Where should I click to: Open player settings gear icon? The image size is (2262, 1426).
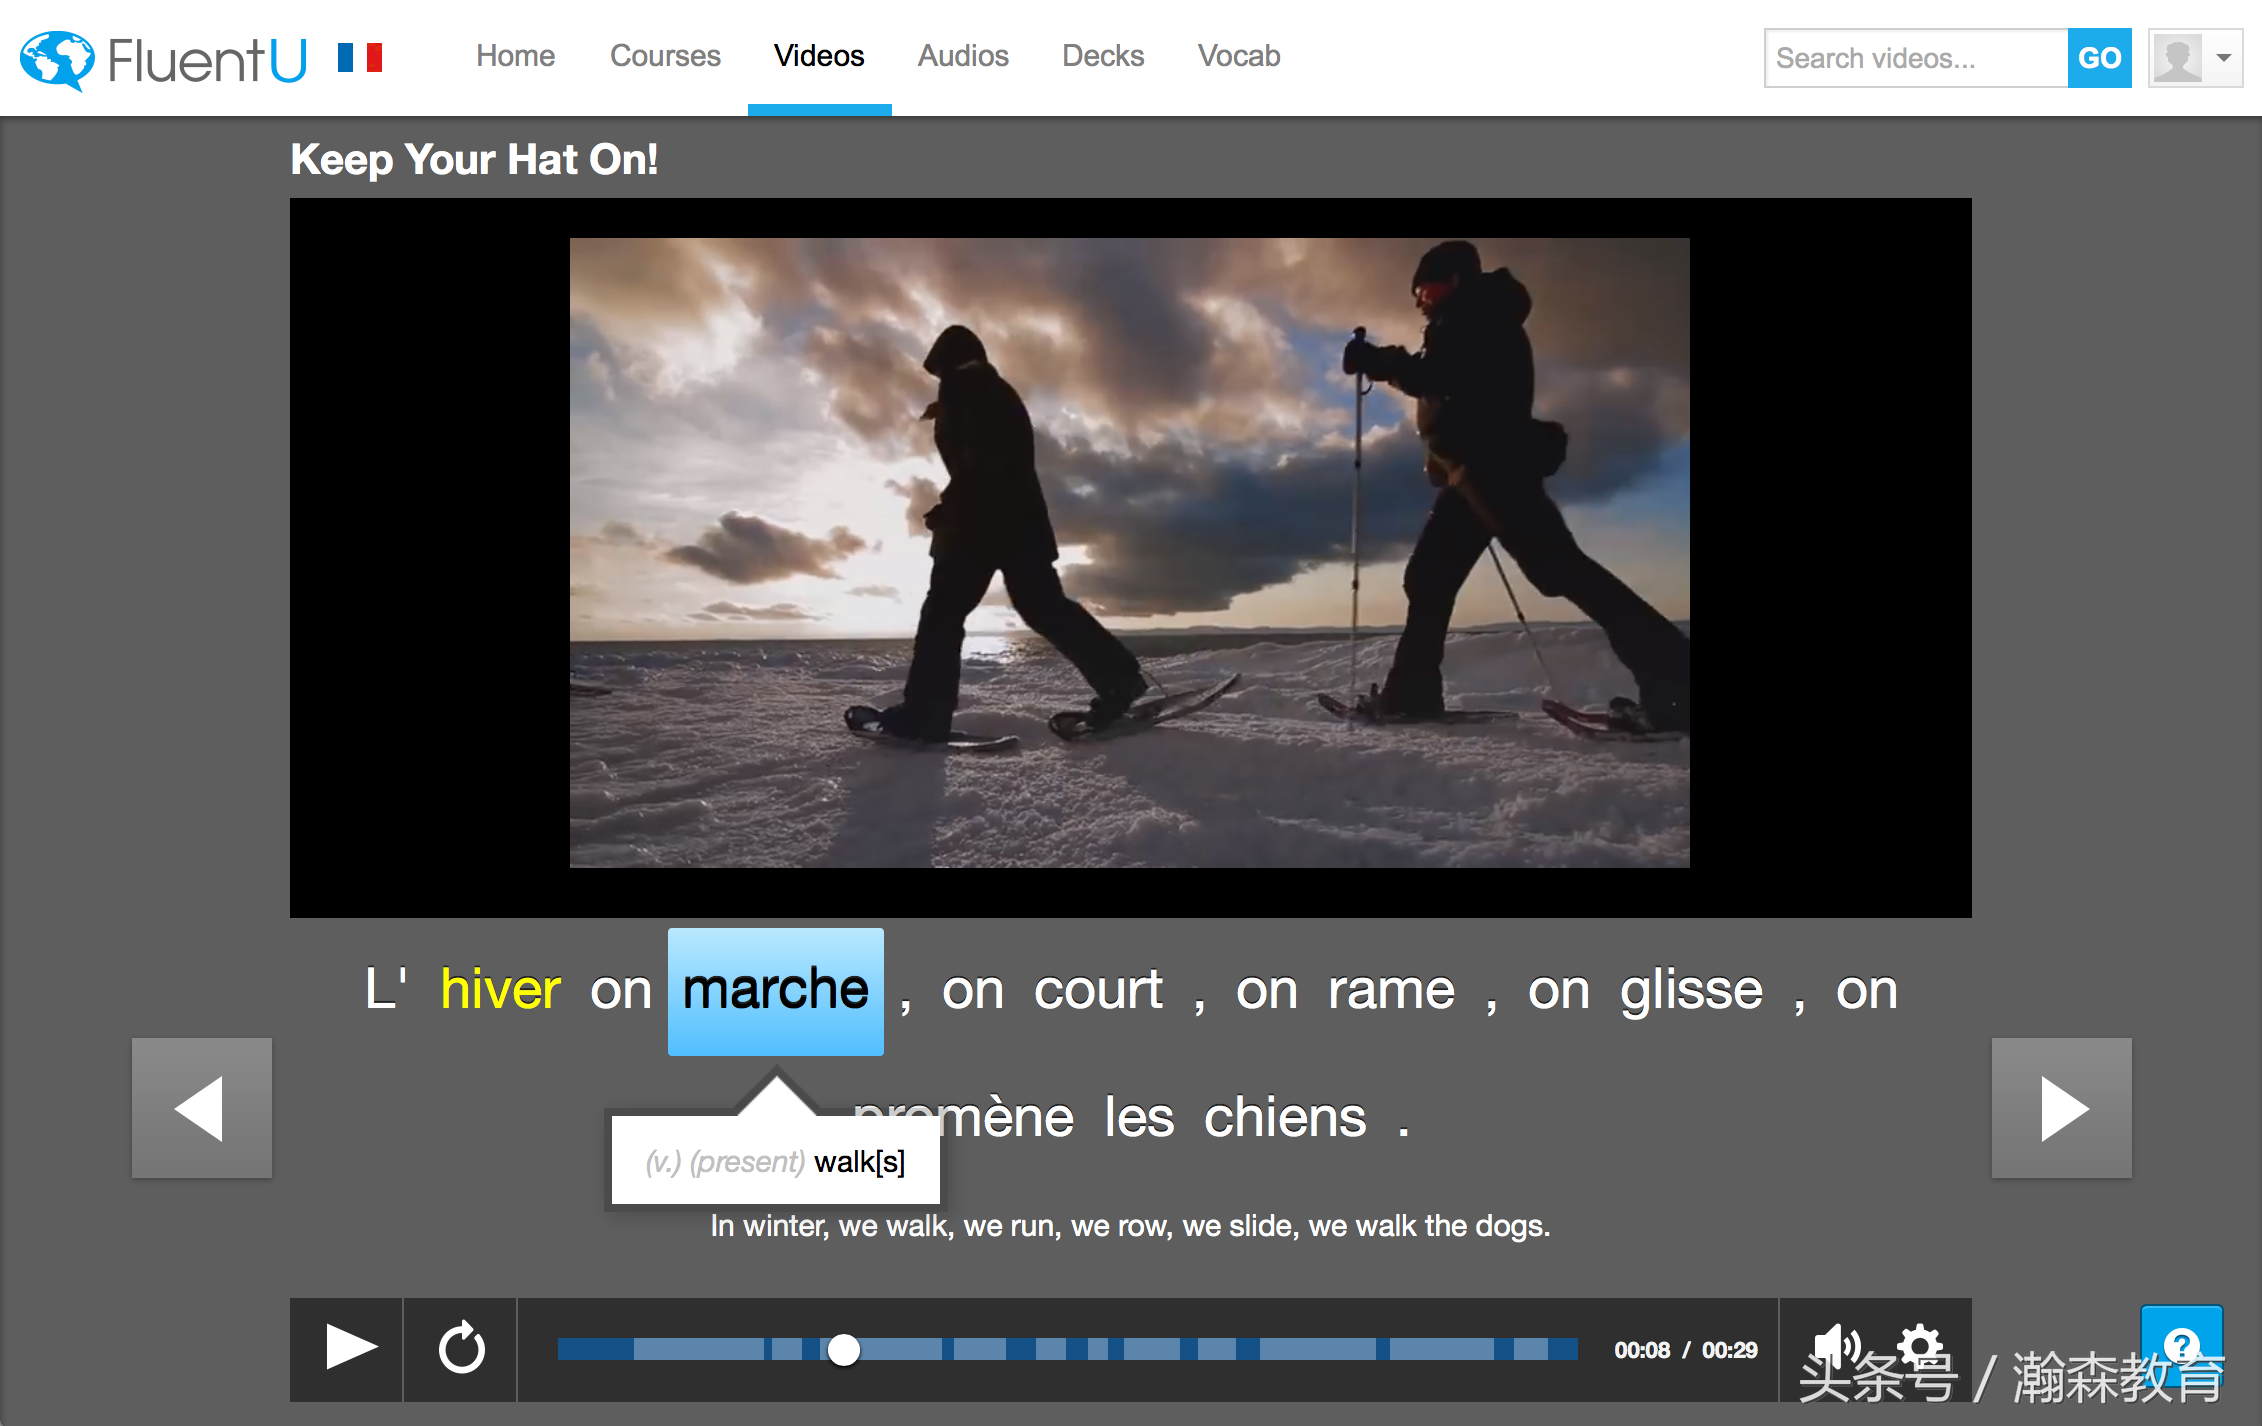click(x=1920, y=1343)
